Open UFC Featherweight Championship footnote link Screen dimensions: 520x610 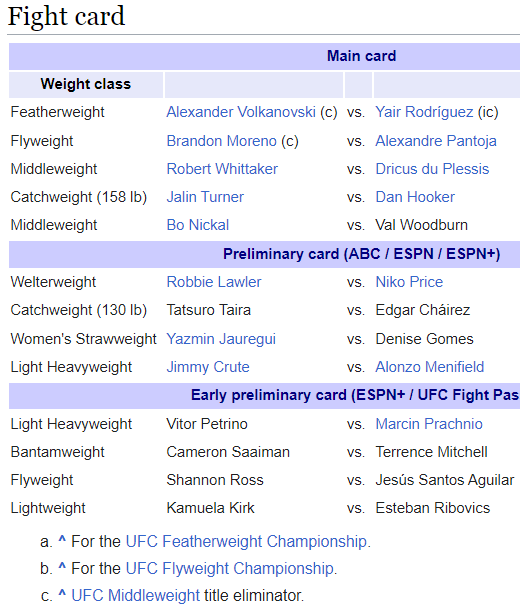coord(247,542)
